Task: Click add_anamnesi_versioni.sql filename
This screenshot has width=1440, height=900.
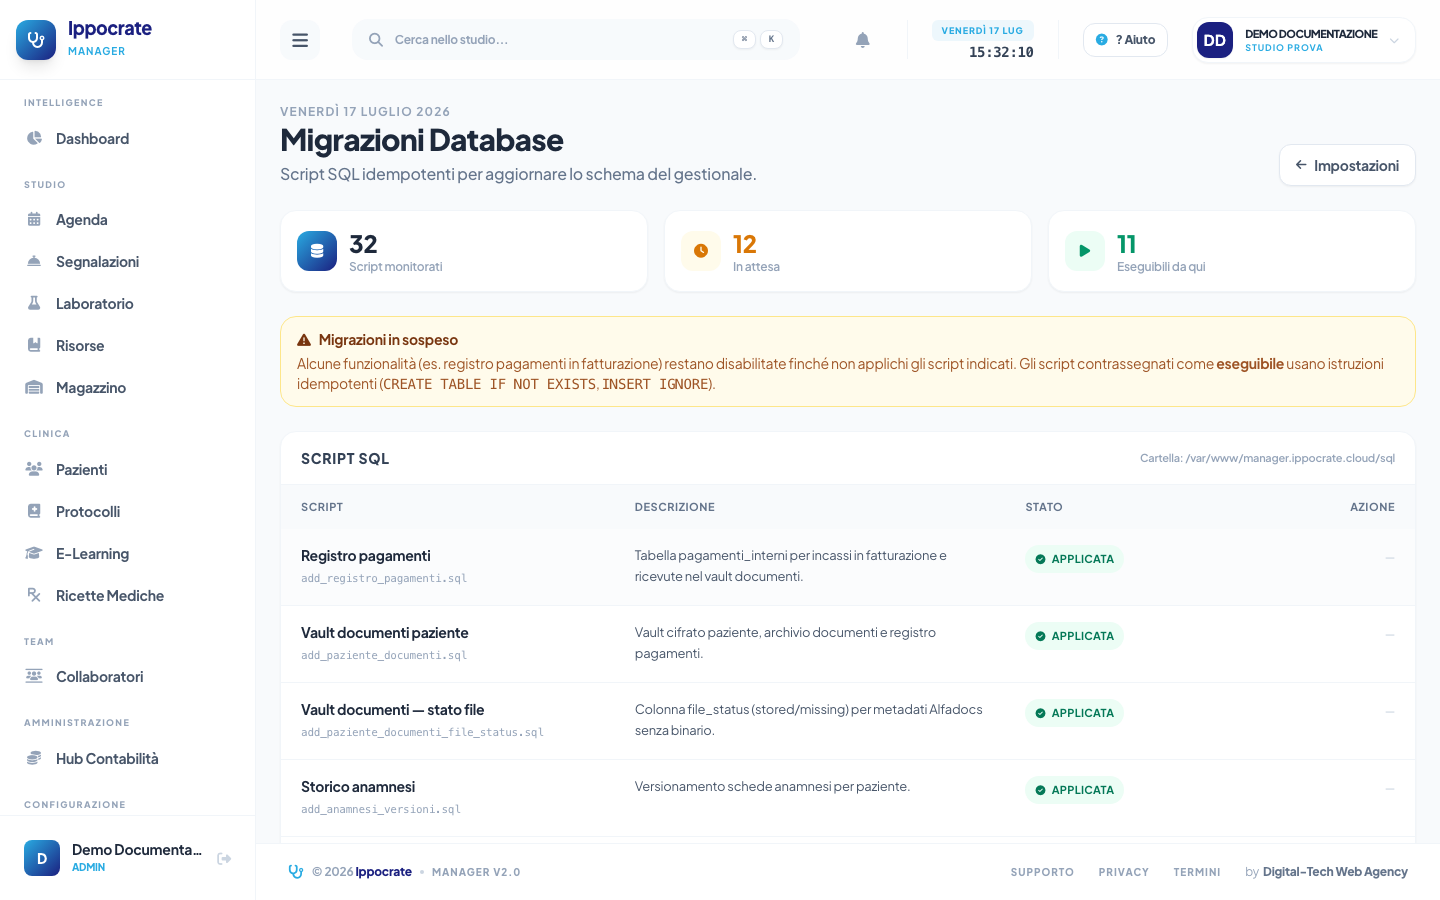Action: (x=381, y=809)
